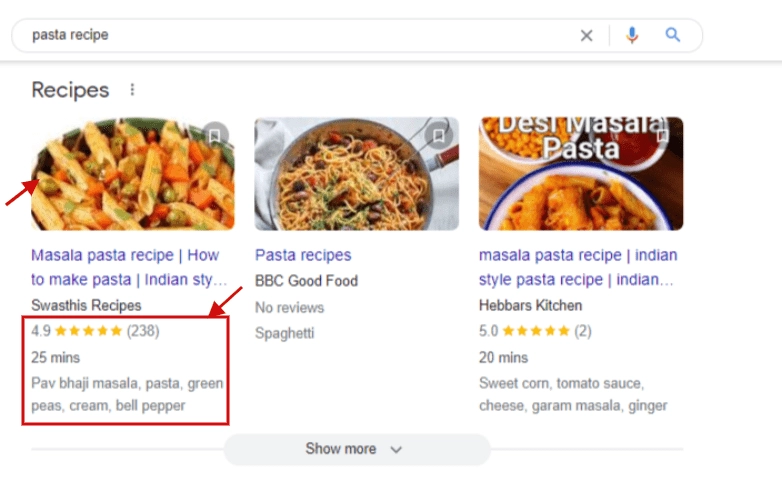
Task: Click the Swasthis Recipes source name
Action: point(86,305)
